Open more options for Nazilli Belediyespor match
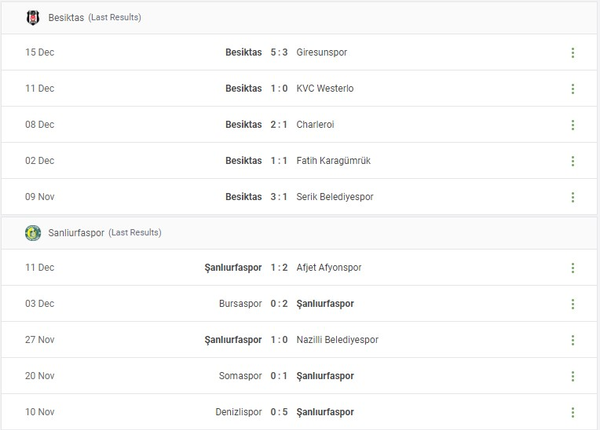 pos(573,340)
